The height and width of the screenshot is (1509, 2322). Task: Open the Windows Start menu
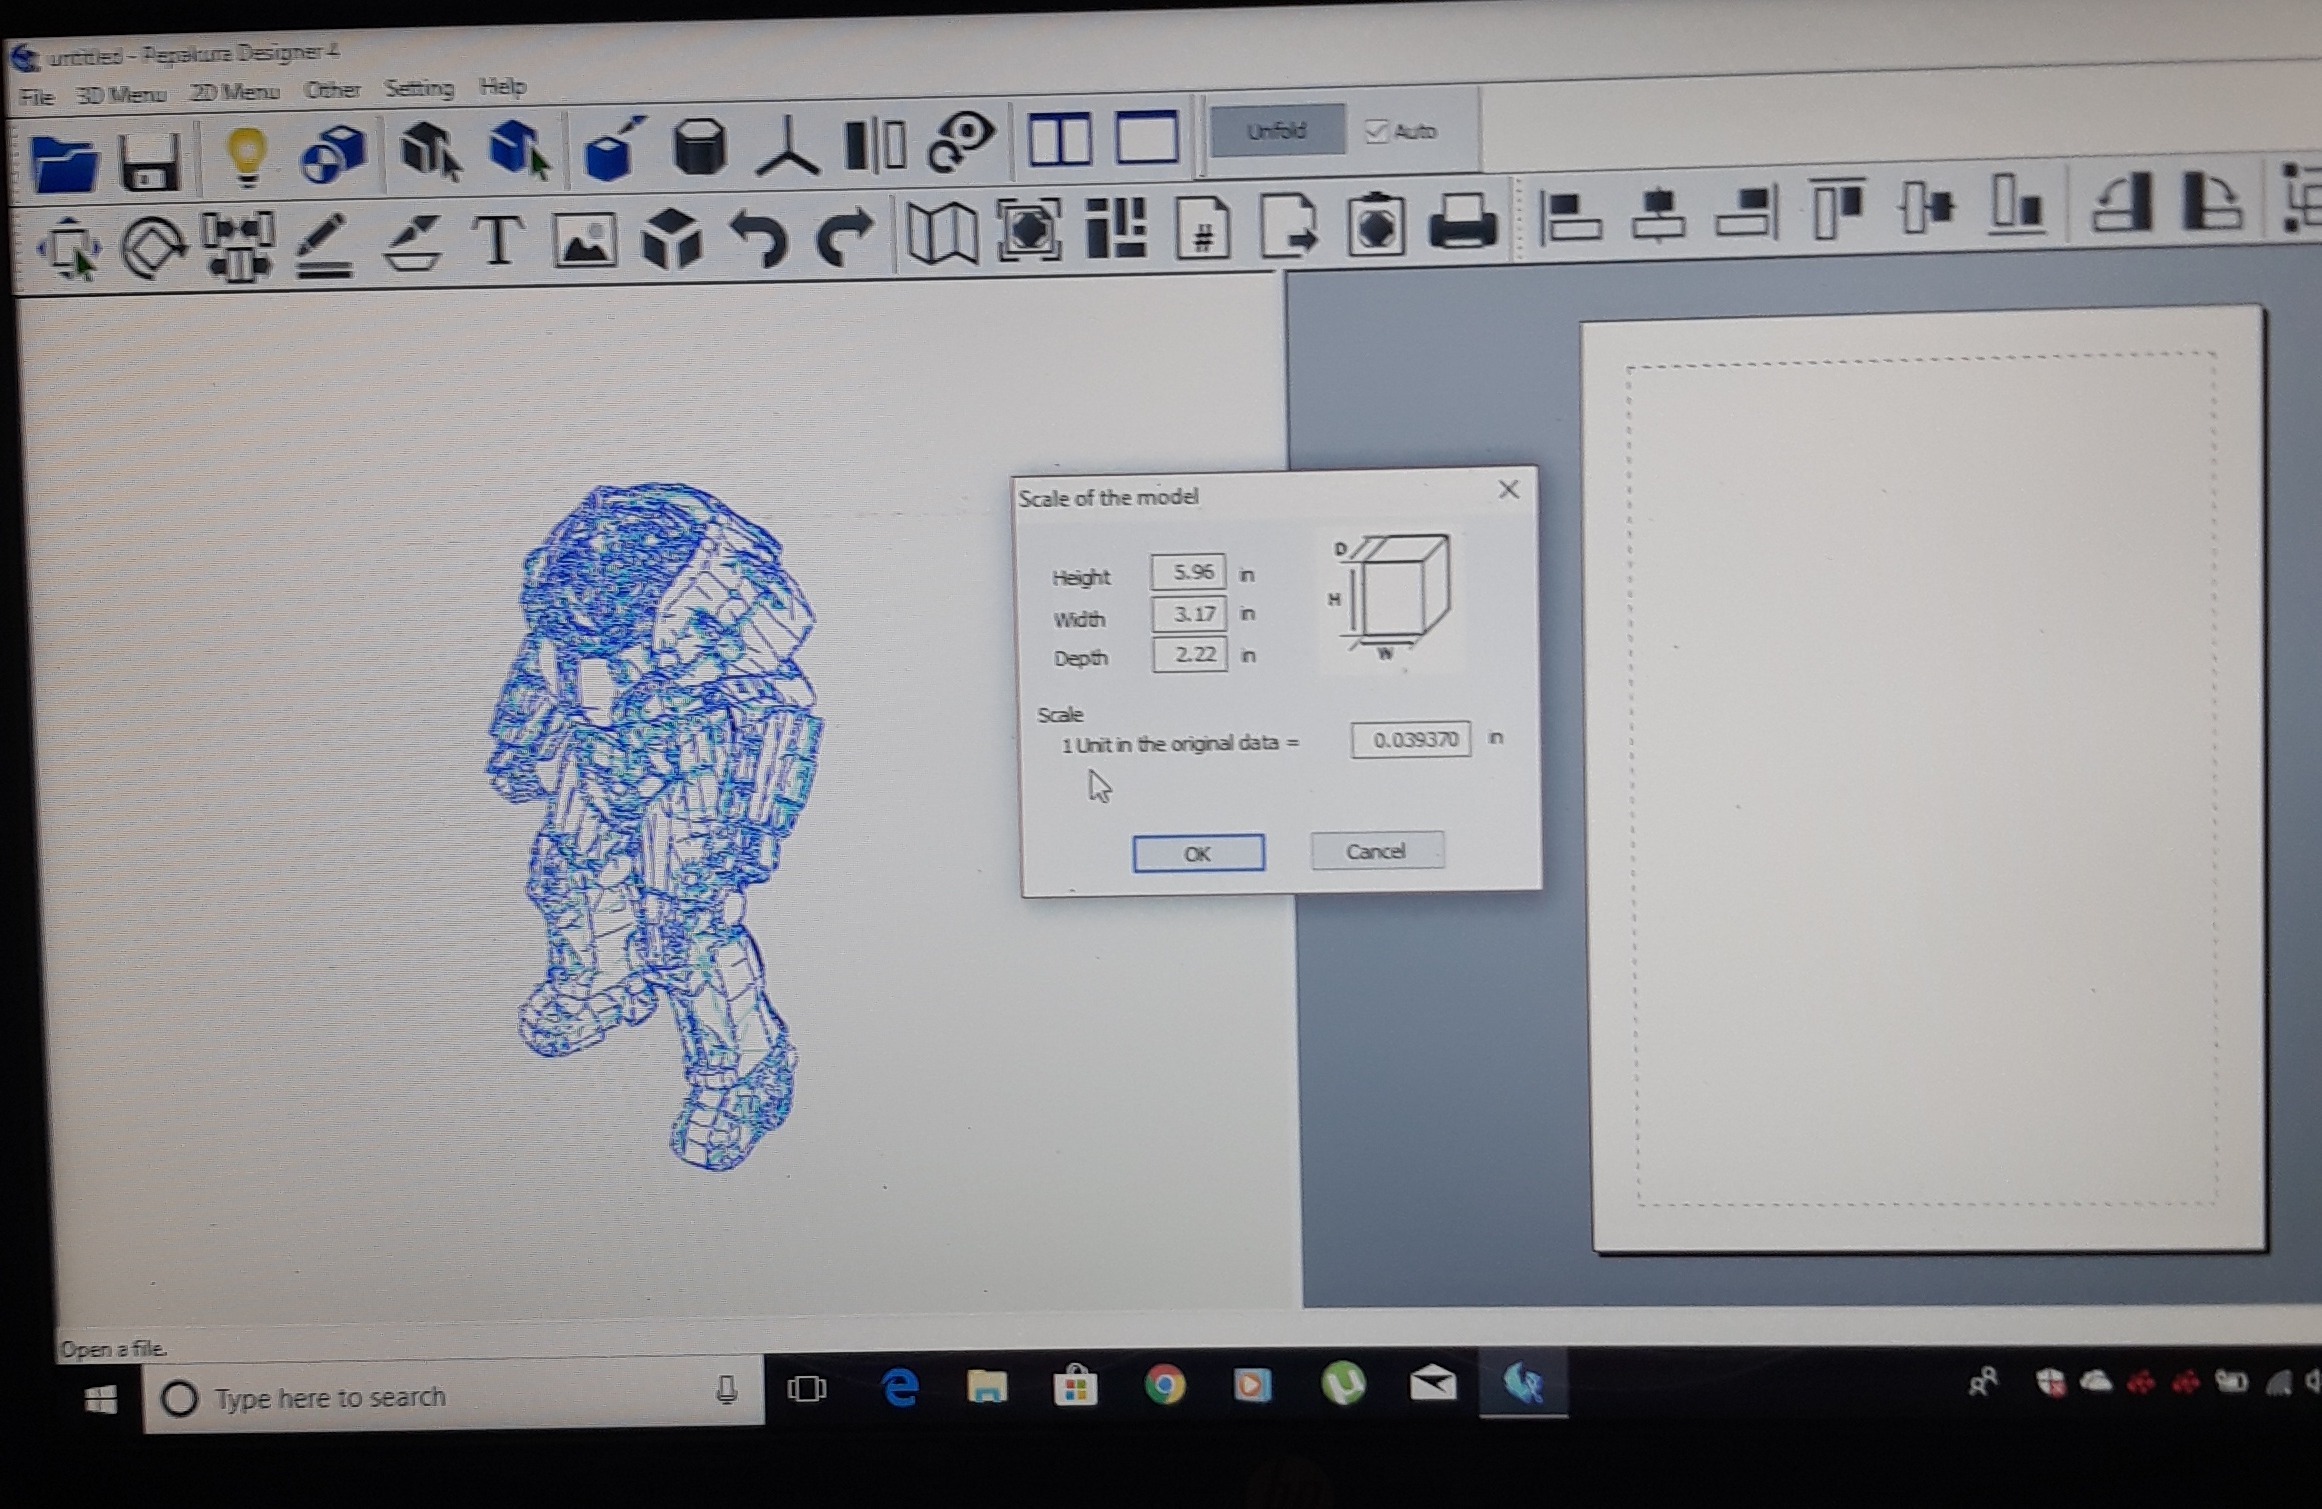(x=100, y=1399)
